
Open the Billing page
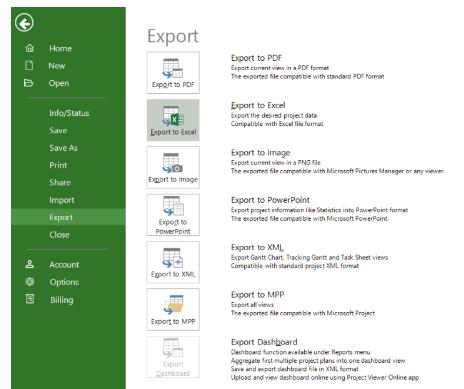pyautogui.click(x=61, y=300)
